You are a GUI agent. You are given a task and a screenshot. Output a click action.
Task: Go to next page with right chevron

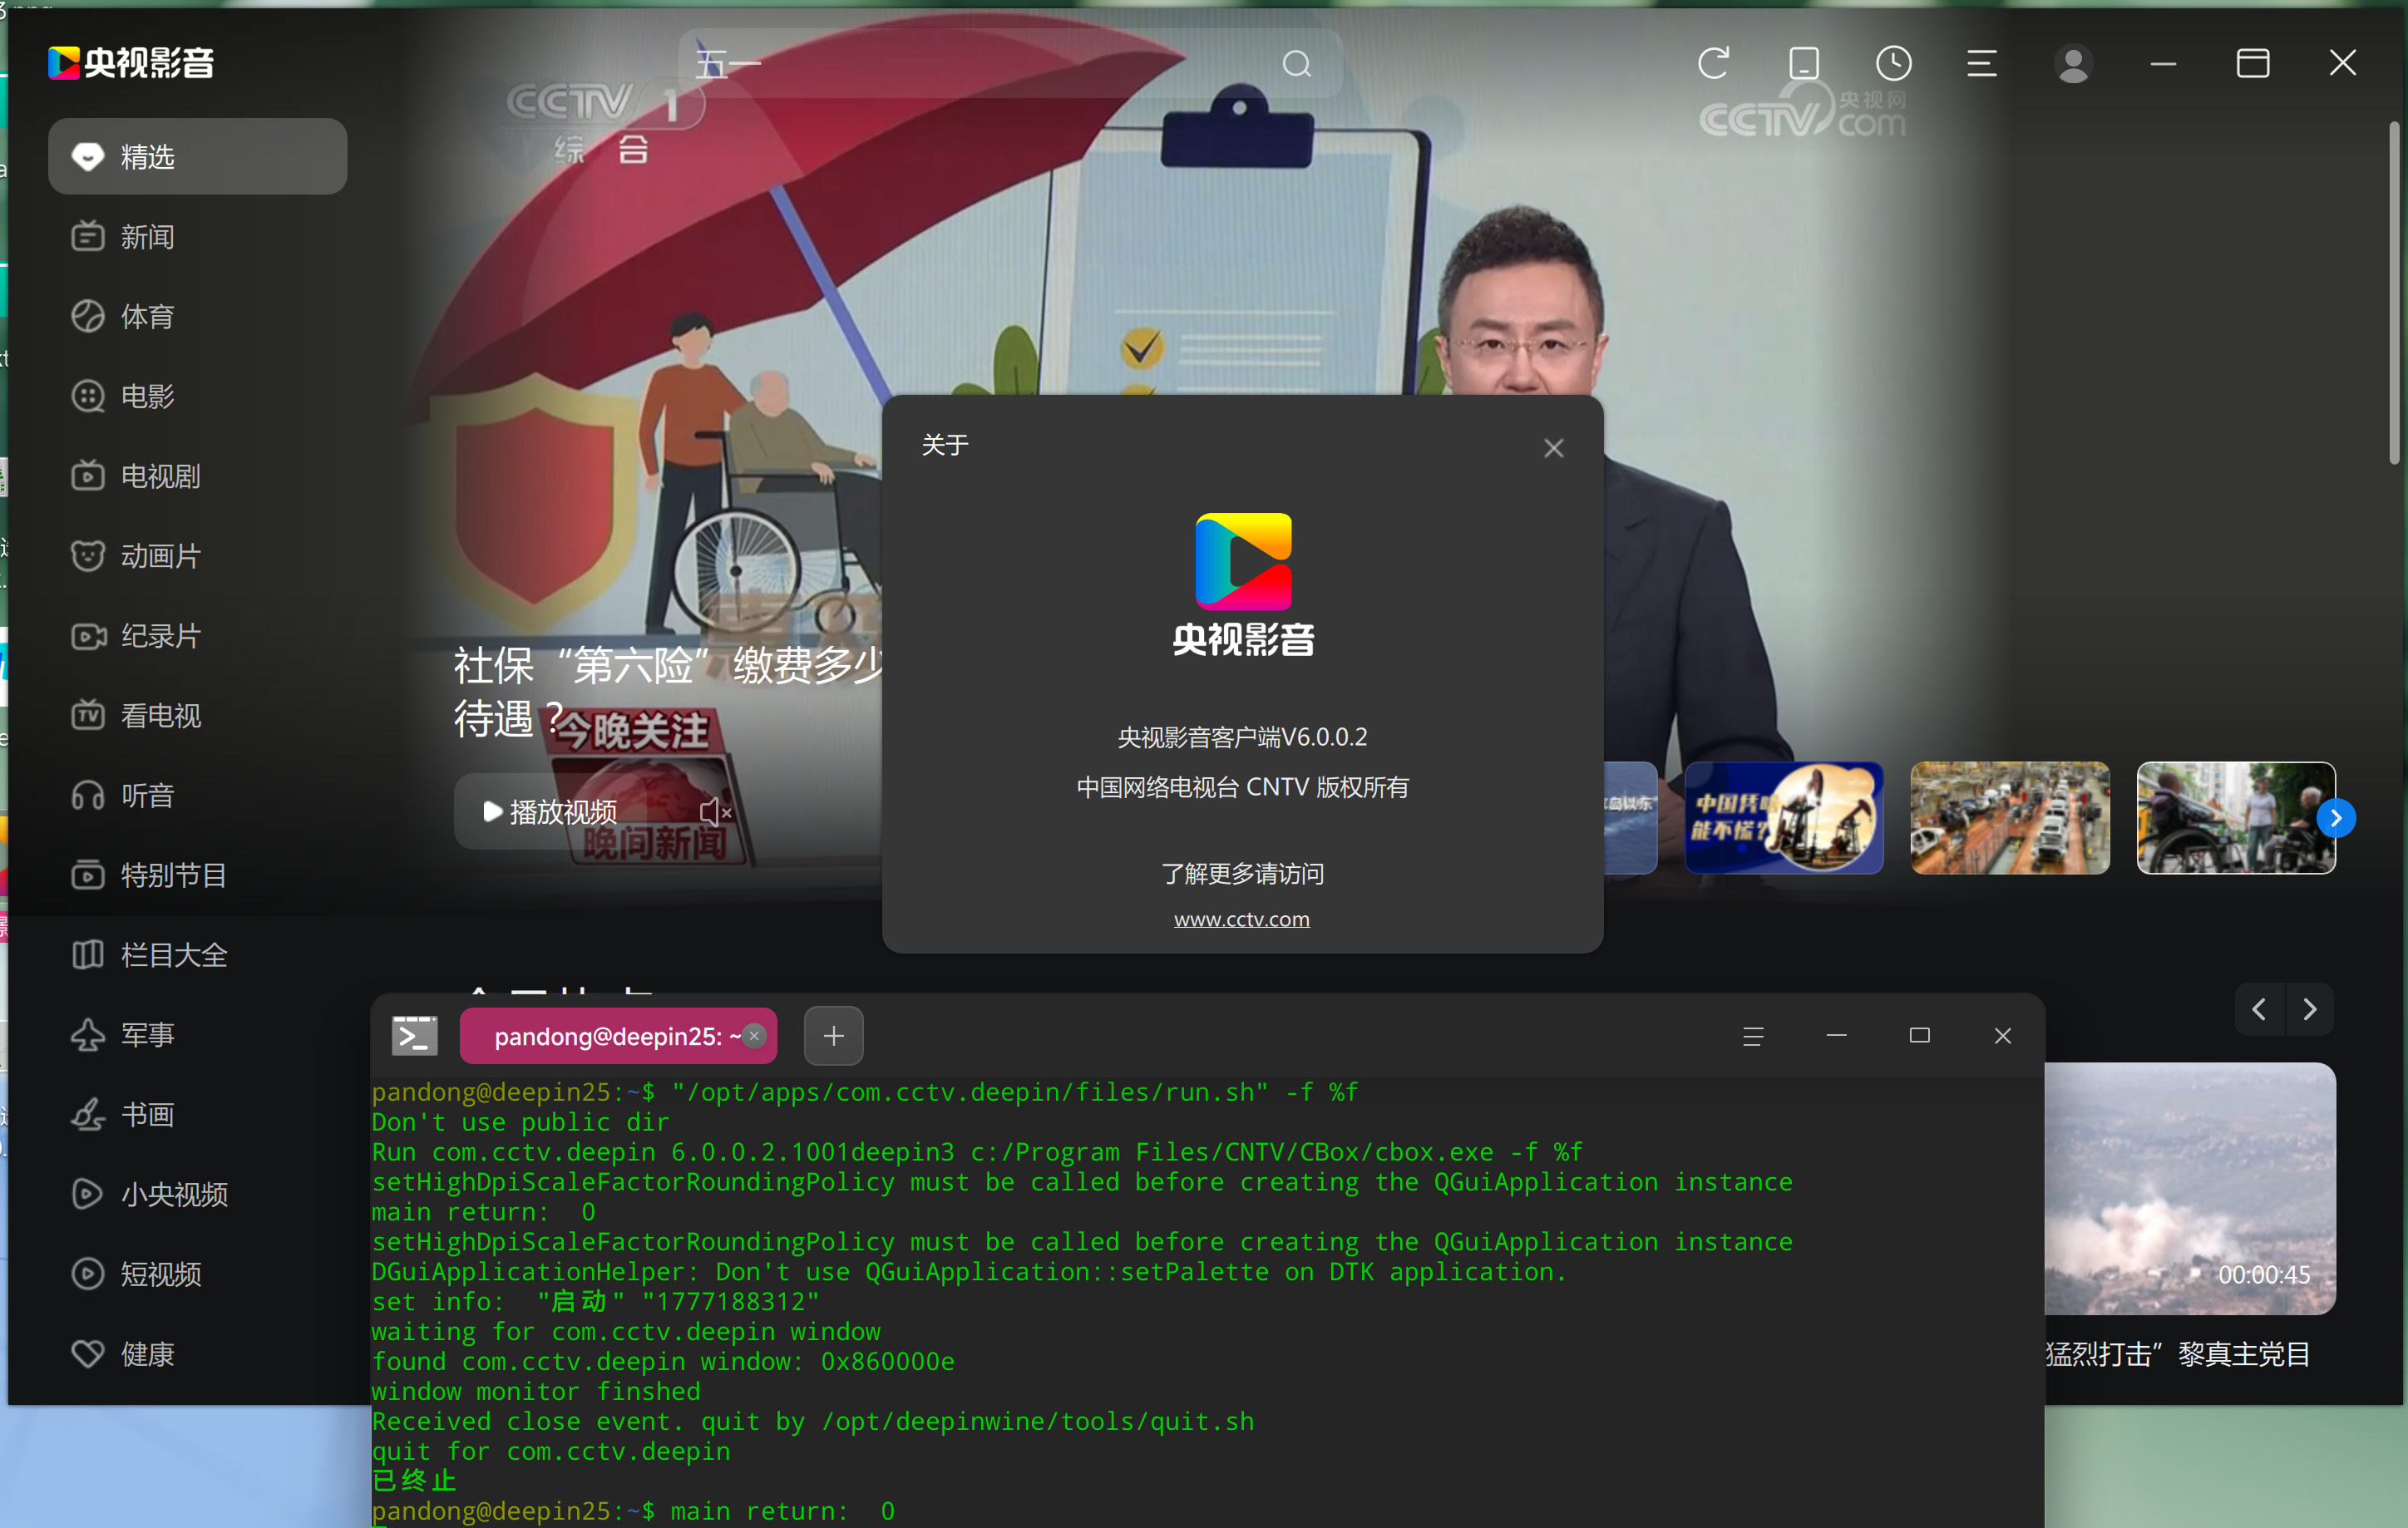pyautogui.click(x=2310, y=1009)
